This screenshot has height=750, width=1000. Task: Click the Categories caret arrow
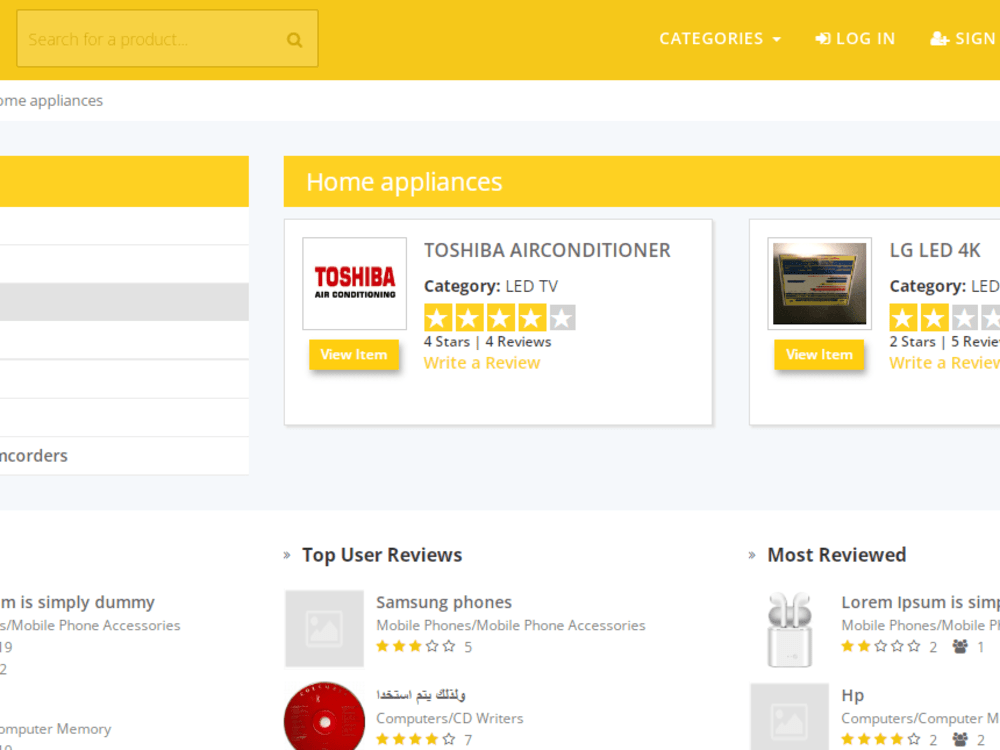(x=776, y=40)
